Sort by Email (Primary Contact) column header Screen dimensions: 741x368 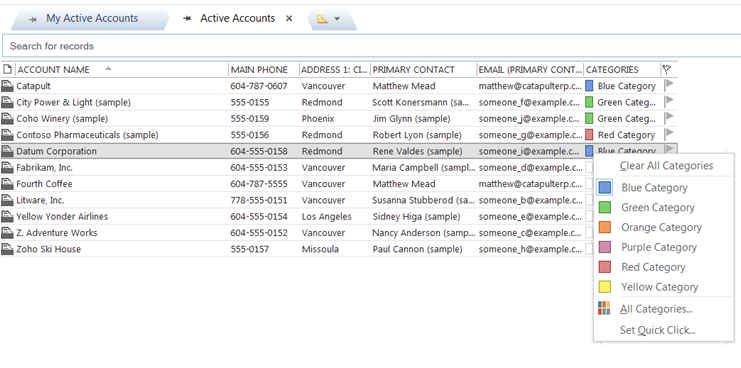tap(530, 69)
